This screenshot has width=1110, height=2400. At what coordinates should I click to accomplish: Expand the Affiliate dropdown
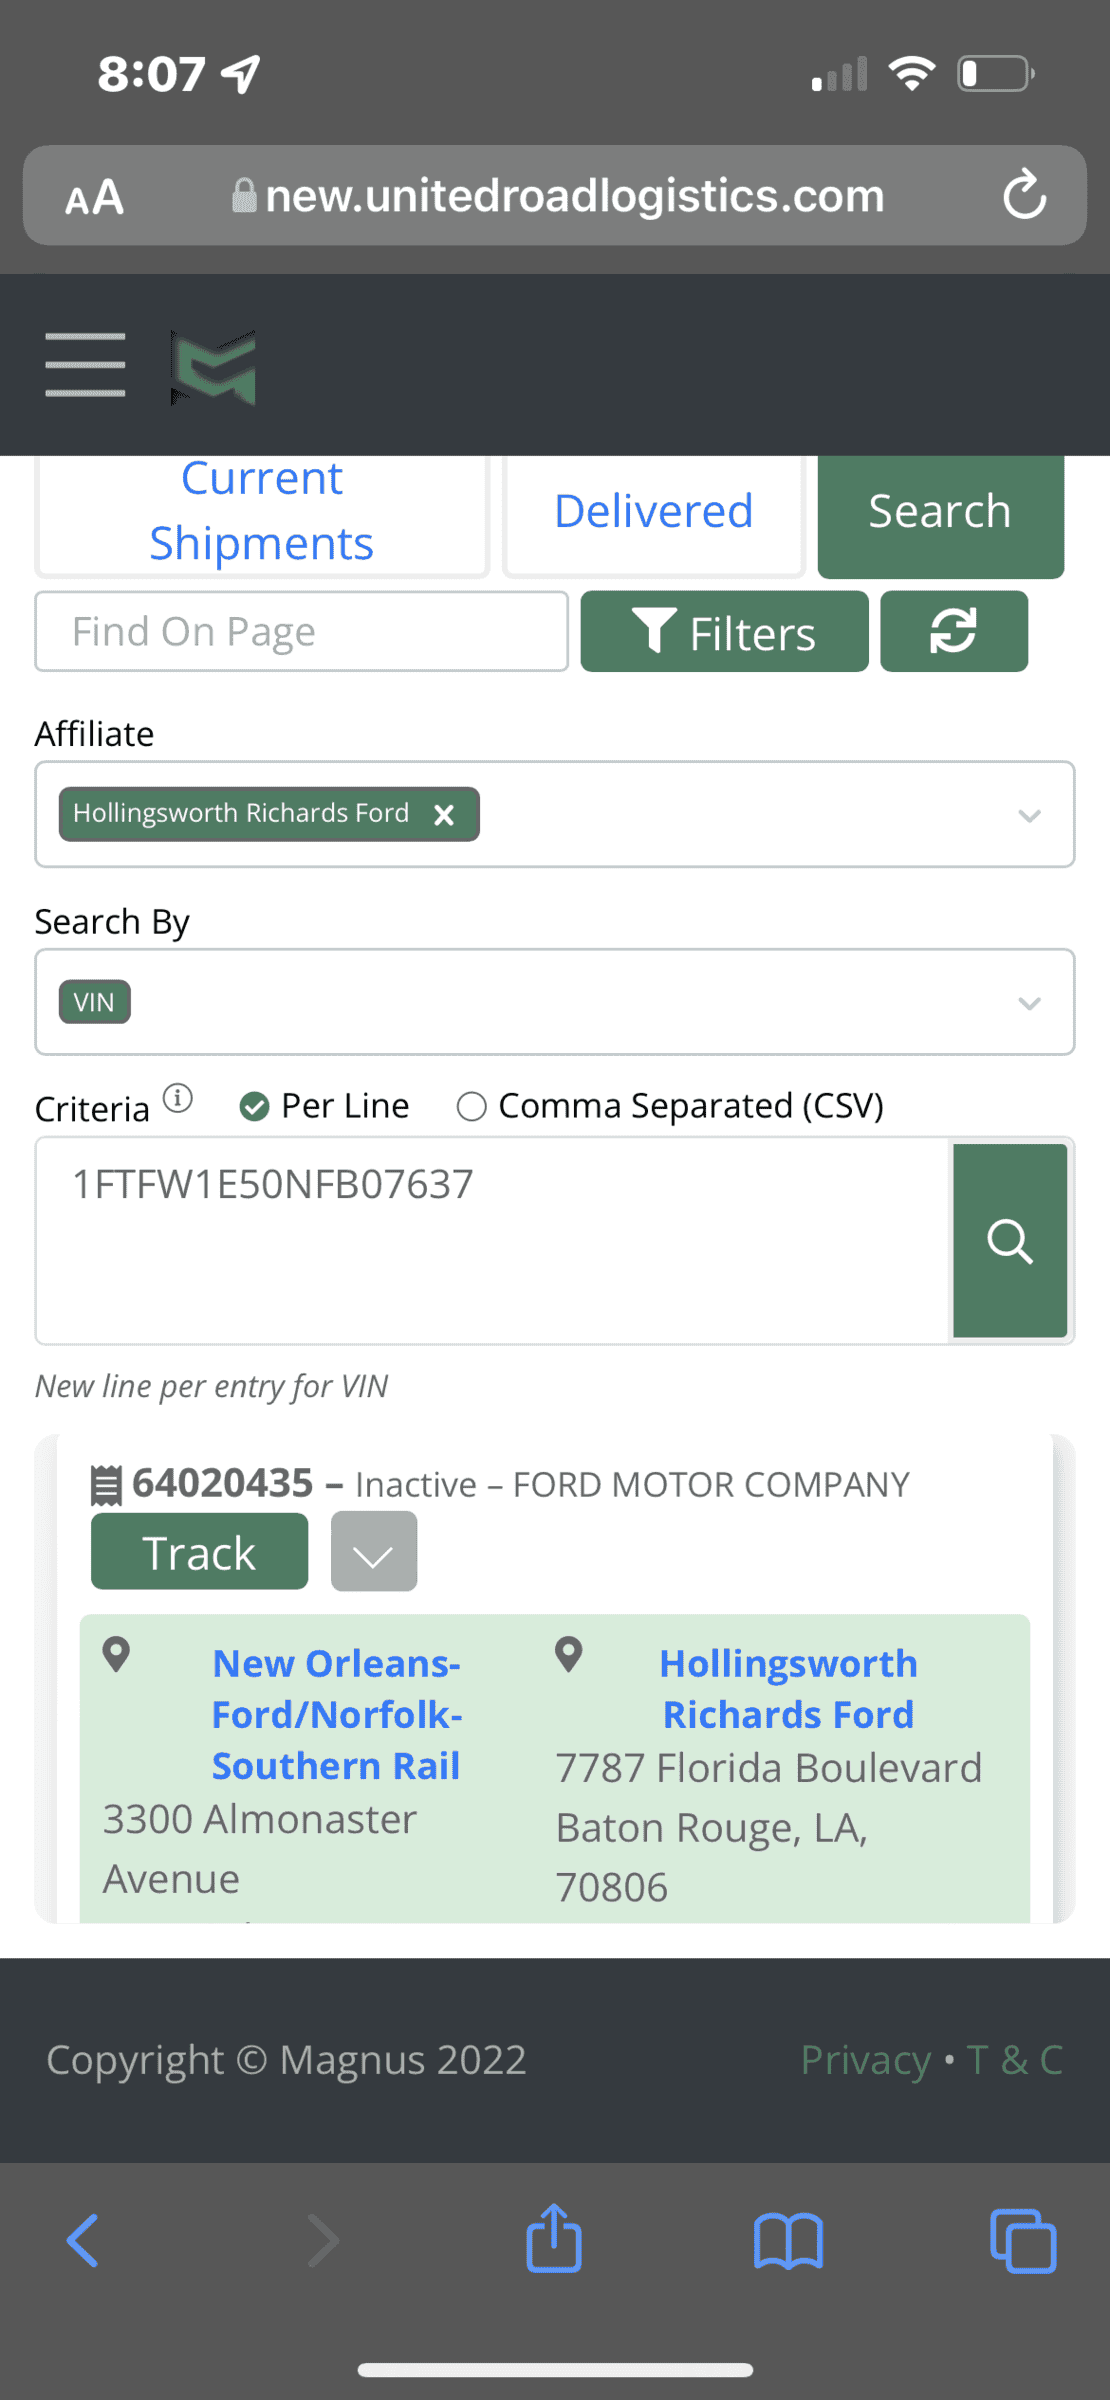(1029, 815)
